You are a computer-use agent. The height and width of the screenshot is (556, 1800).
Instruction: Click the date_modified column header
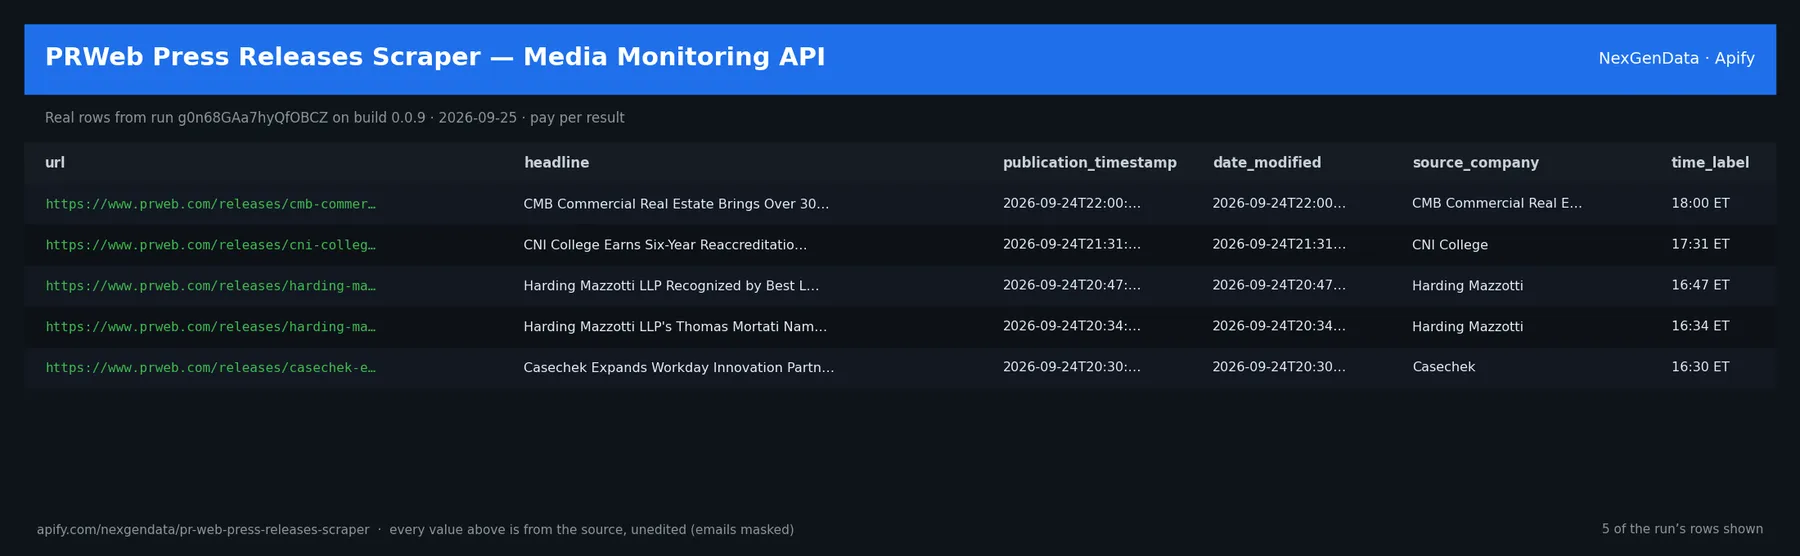[1267, 163]
